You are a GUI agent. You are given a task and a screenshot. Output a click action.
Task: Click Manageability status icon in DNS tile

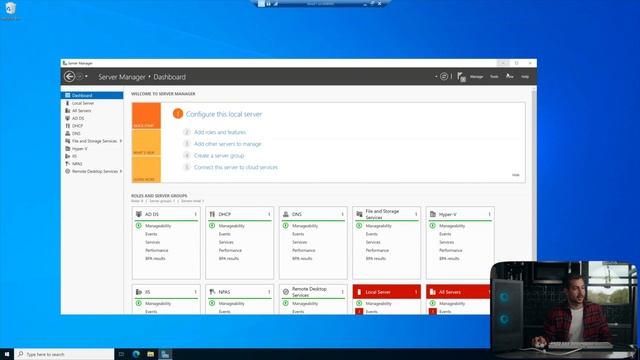click(x=286, y=226)
